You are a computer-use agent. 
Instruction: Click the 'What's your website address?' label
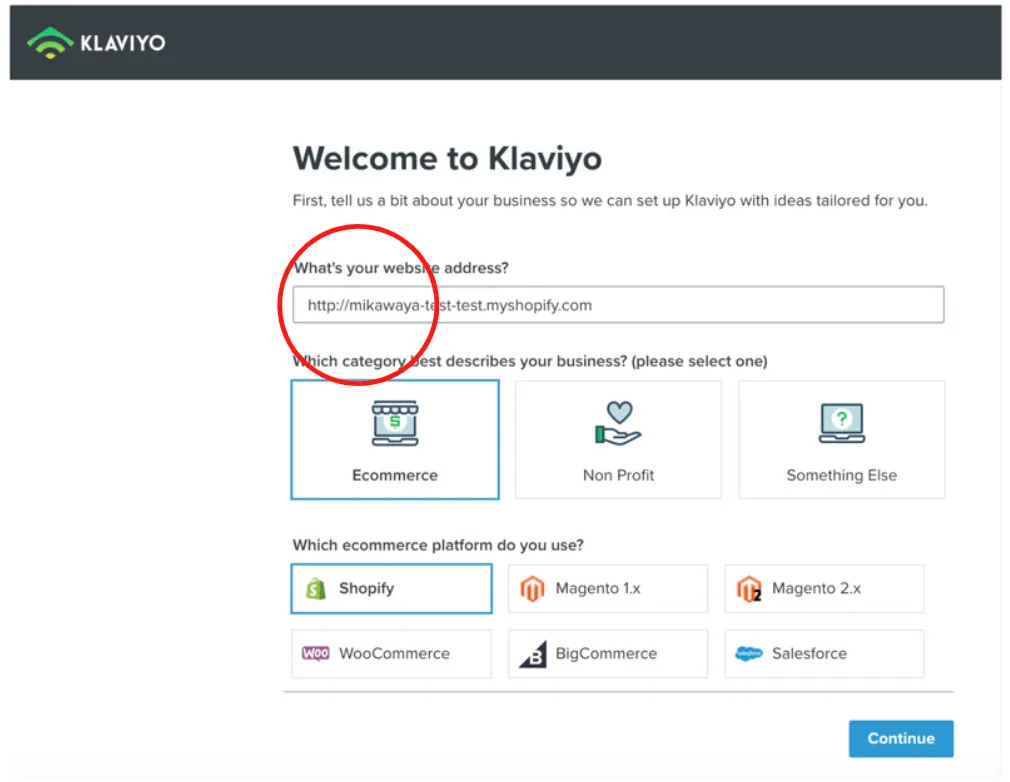[x=401, y=268]
